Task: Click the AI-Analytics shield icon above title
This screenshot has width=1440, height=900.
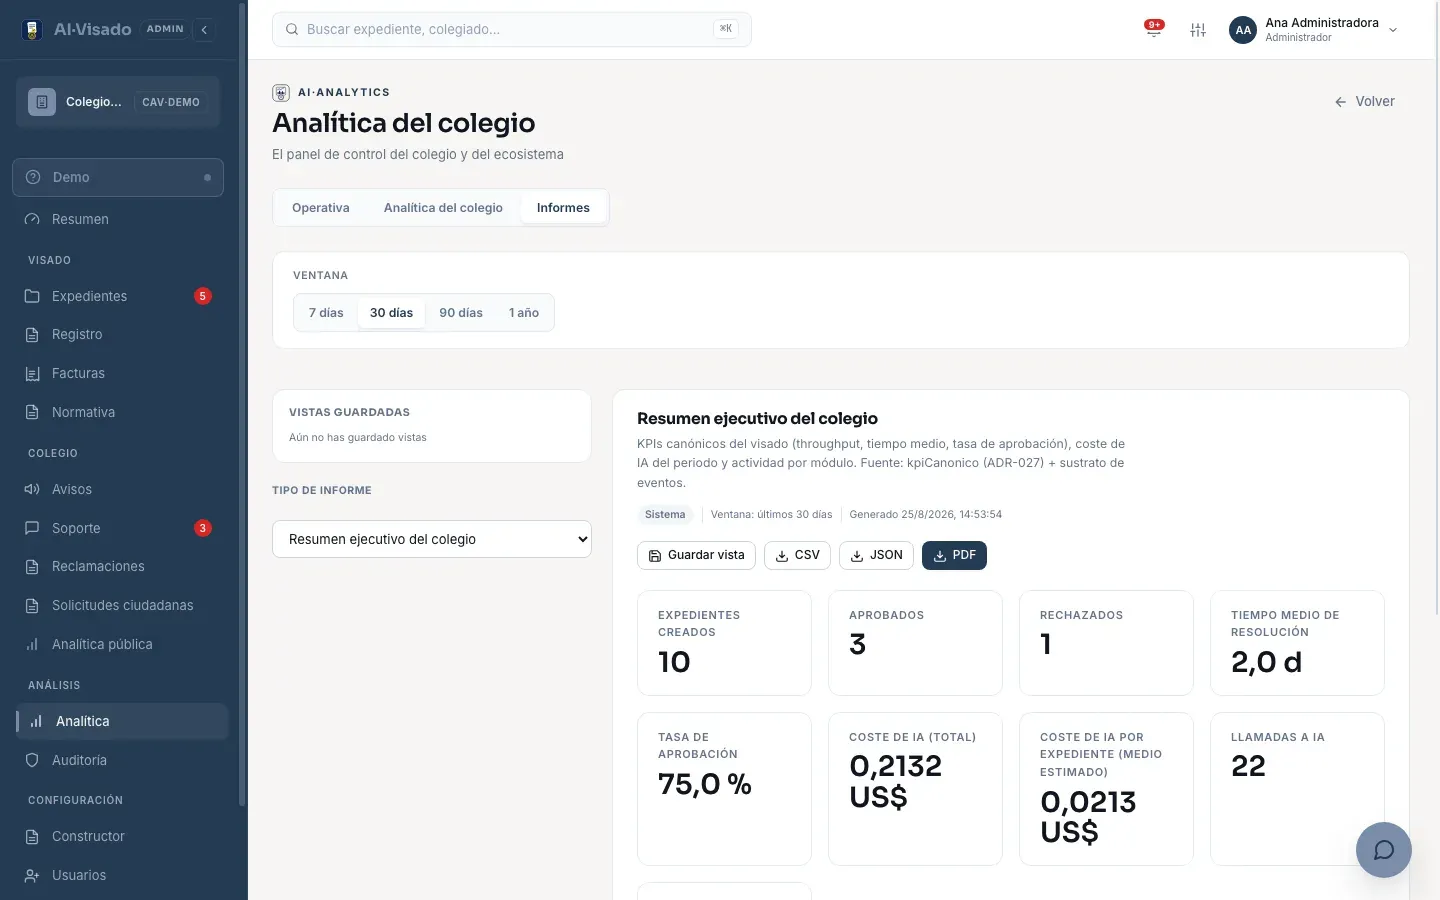Action: tap(281, 92)
